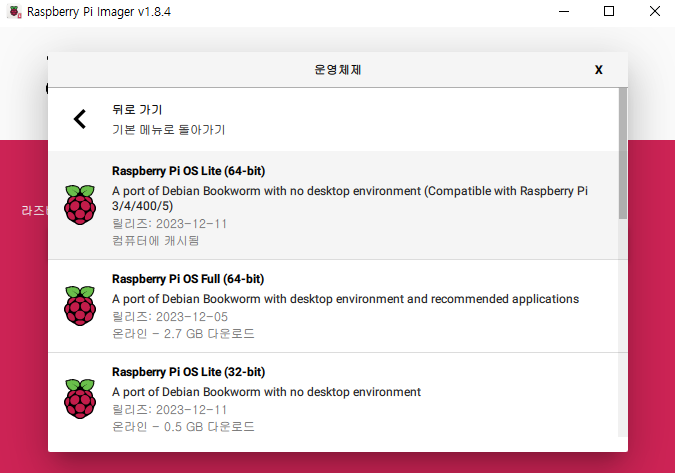Click raspberry icon for OS Lite (64-bit)
The width and height of the screenshot is (675, 473).
click(x=80, y=205)
